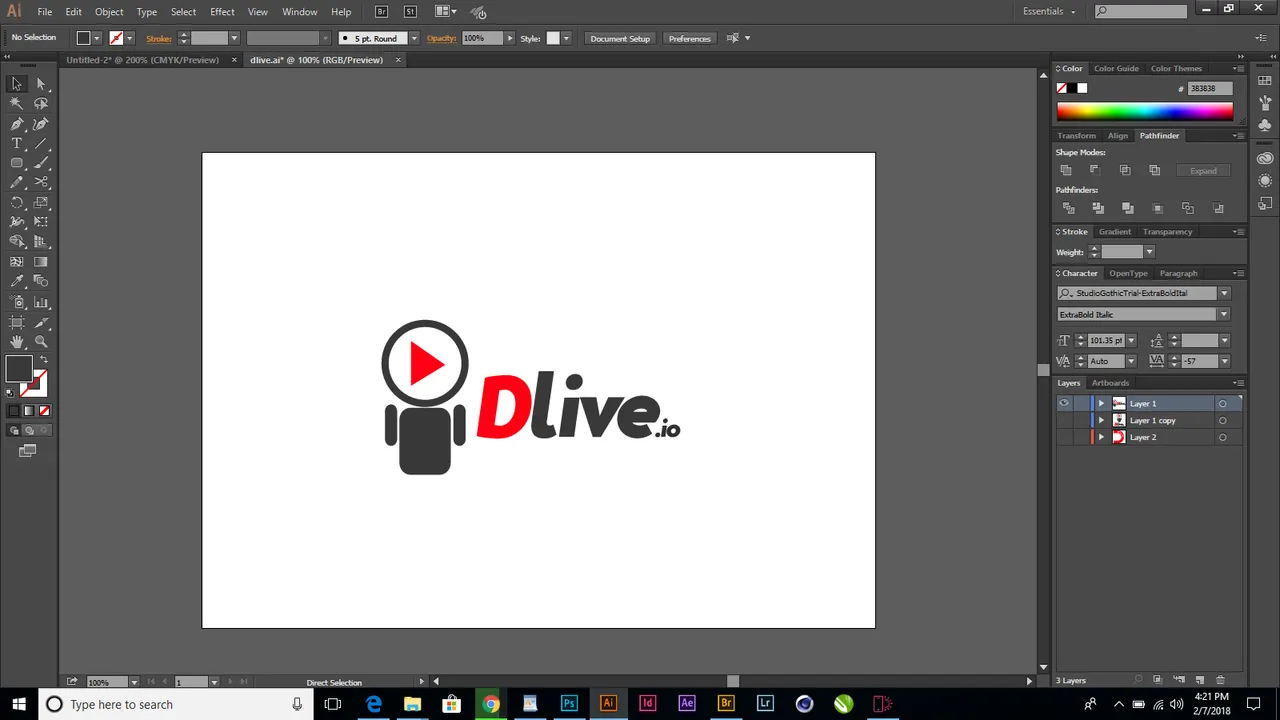Click the hex color value field
The width and height of the screenshot is (1280, 720).
(x=1210, y=88)
